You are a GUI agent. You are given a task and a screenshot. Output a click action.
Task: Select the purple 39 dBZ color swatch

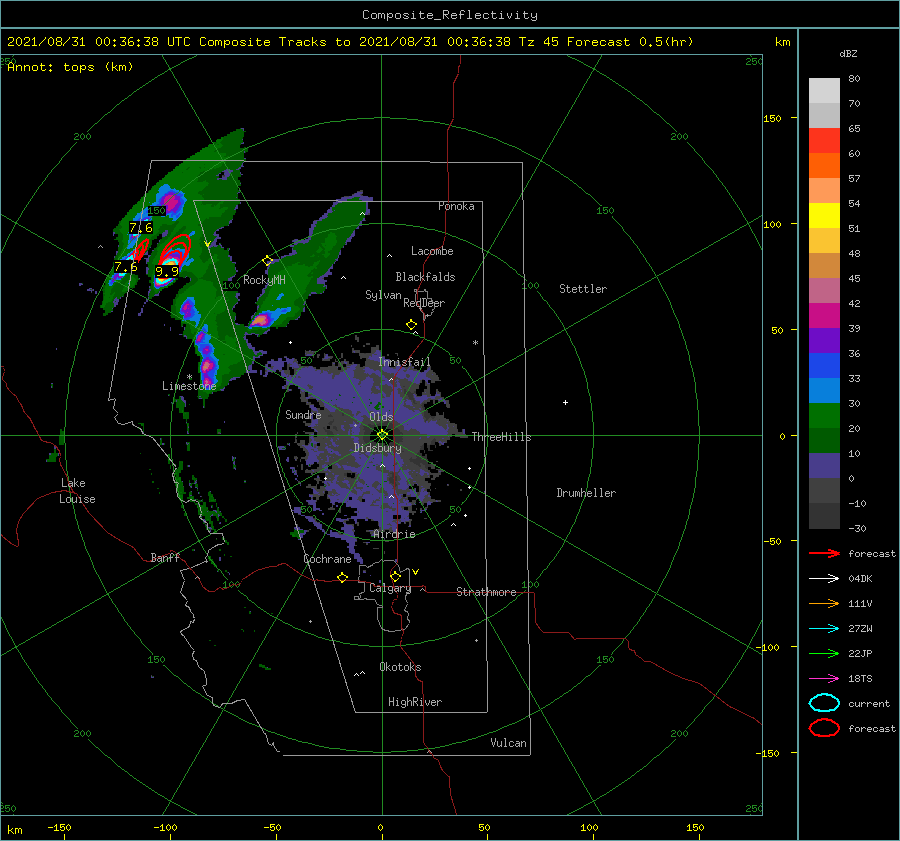(824, 340)
